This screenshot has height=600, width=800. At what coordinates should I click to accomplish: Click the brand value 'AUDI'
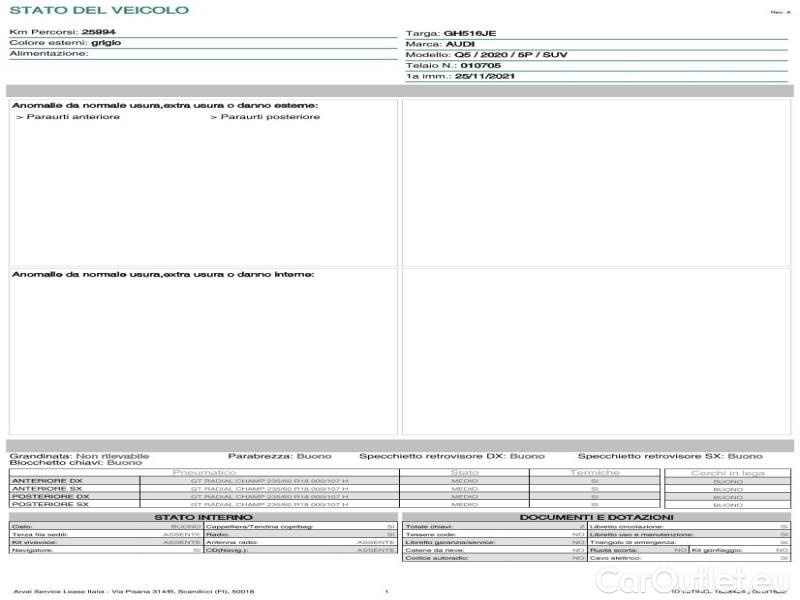pos(461,44)
